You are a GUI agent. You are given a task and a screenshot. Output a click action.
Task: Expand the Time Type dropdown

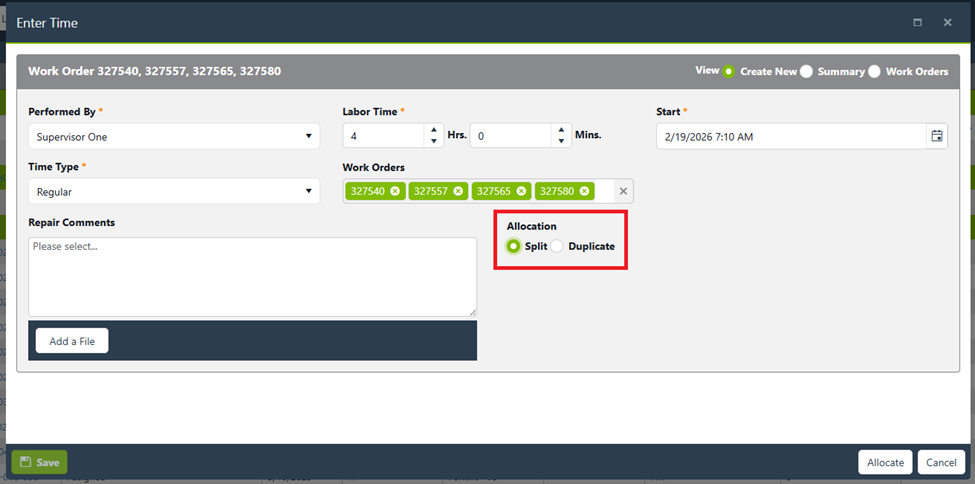(174, 191)
